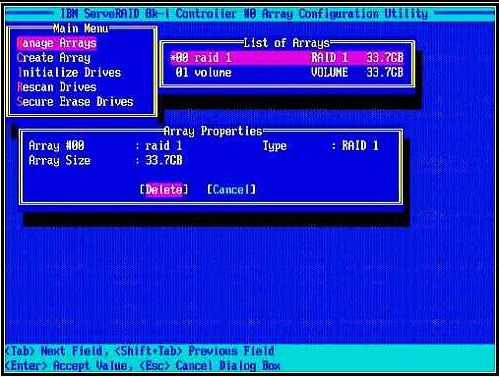Click the Type RAID 1 value in properties
This screenshot has height=377, width=499.
point(360,146)
